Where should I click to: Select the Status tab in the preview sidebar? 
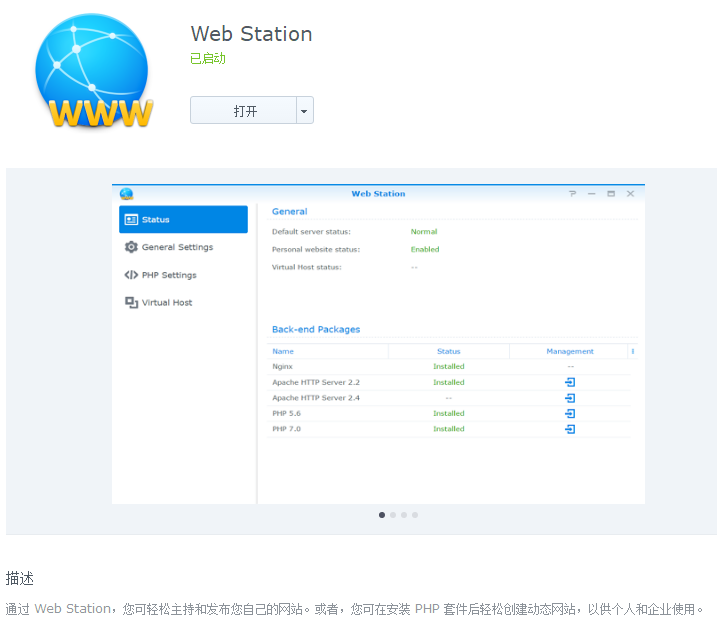(x=183, y=220)
